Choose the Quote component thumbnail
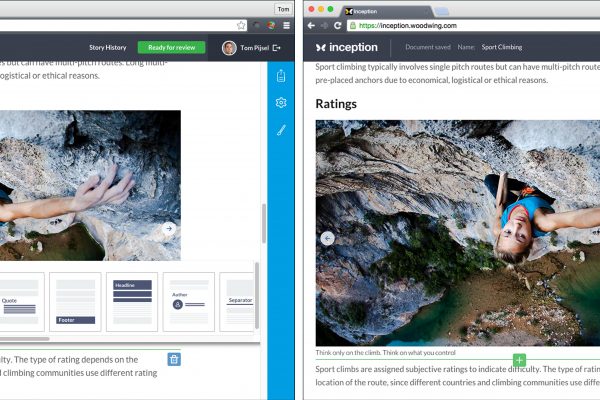The width and height of the screenshot is (600, 400). 20,302
